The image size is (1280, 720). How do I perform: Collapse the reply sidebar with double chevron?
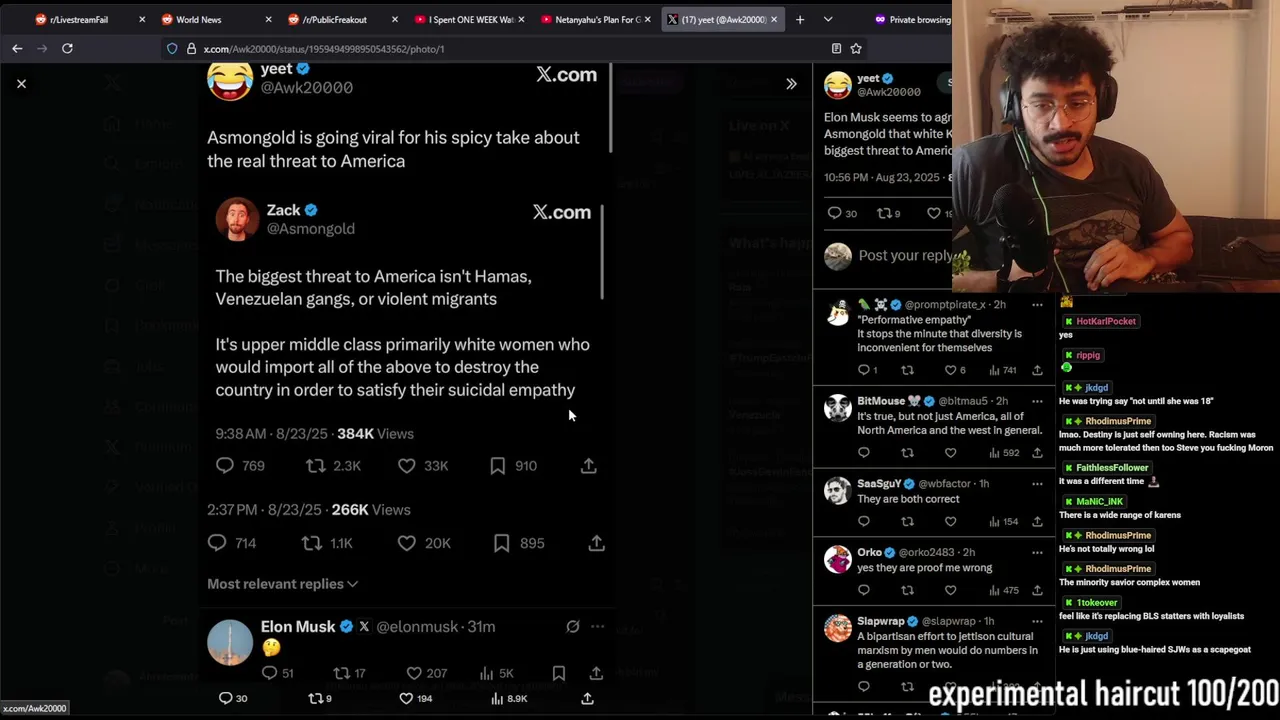[x=791, y=84]
